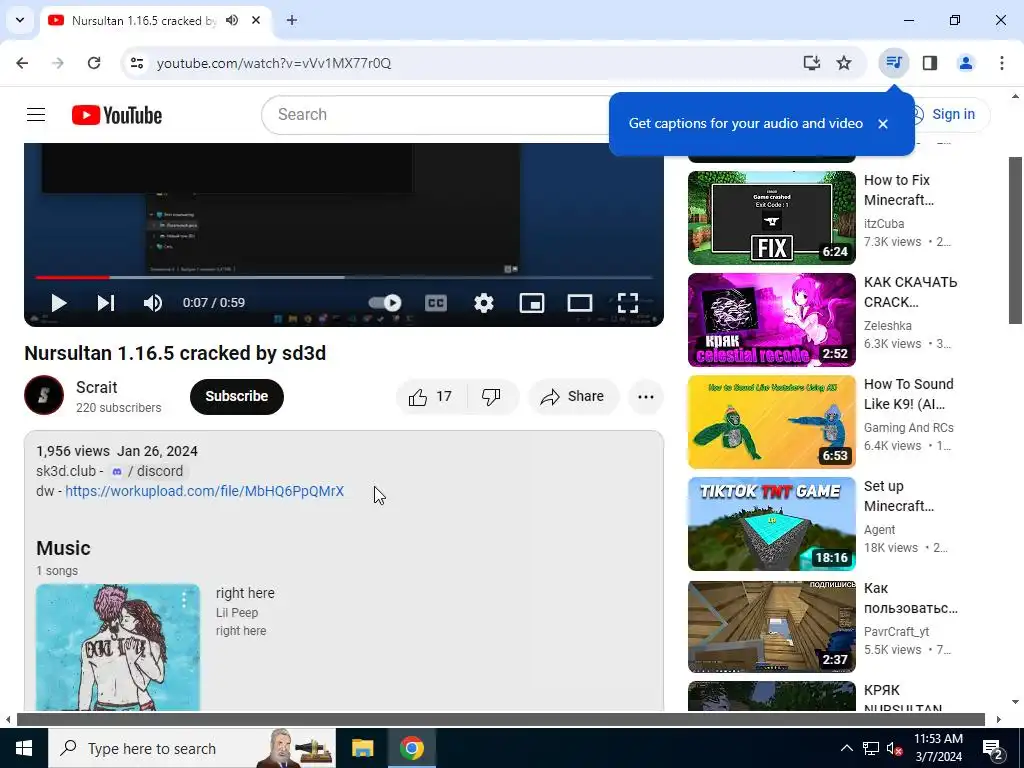The image size is (1024, 768).
Task: Enter full screen video
Action: (628, 303)
